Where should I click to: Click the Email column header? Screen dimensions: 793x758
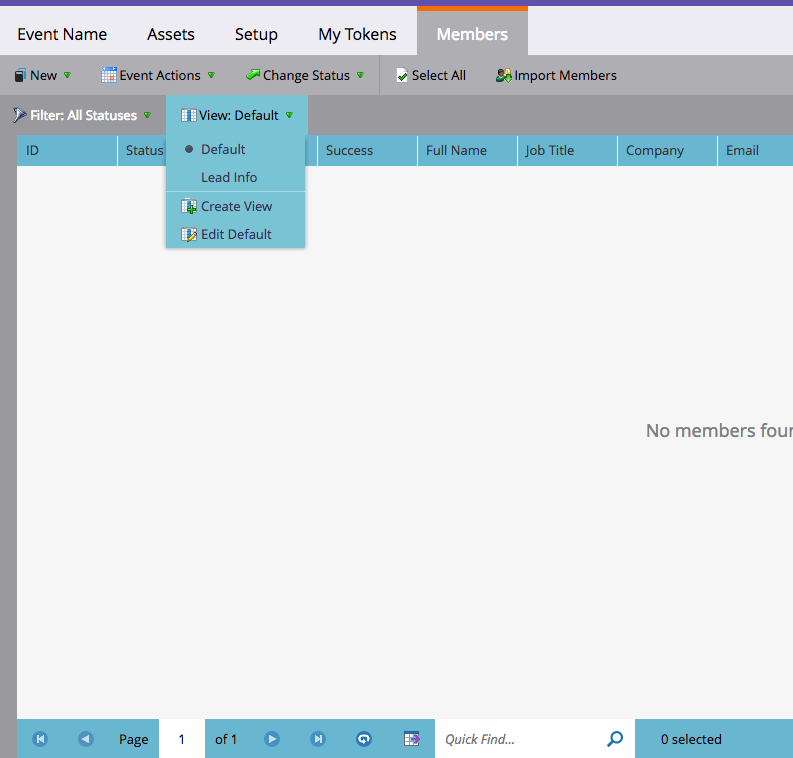pyautogui.click(x=756, y=151)
